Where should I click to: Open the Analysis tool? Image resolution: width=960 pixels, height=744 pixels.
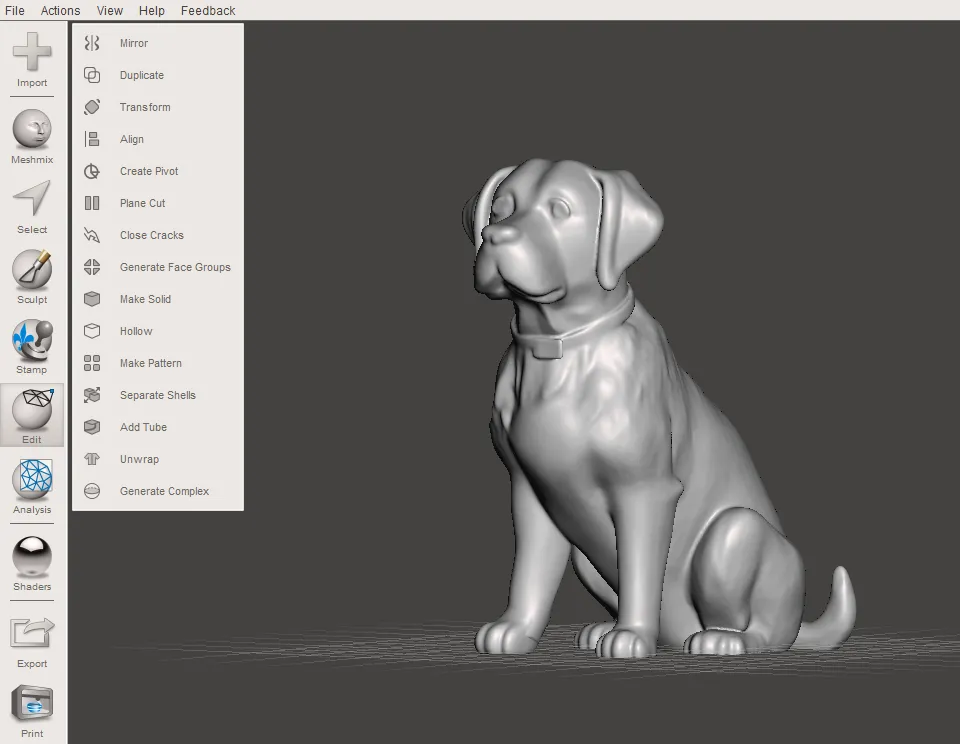[x=32, y=478]
